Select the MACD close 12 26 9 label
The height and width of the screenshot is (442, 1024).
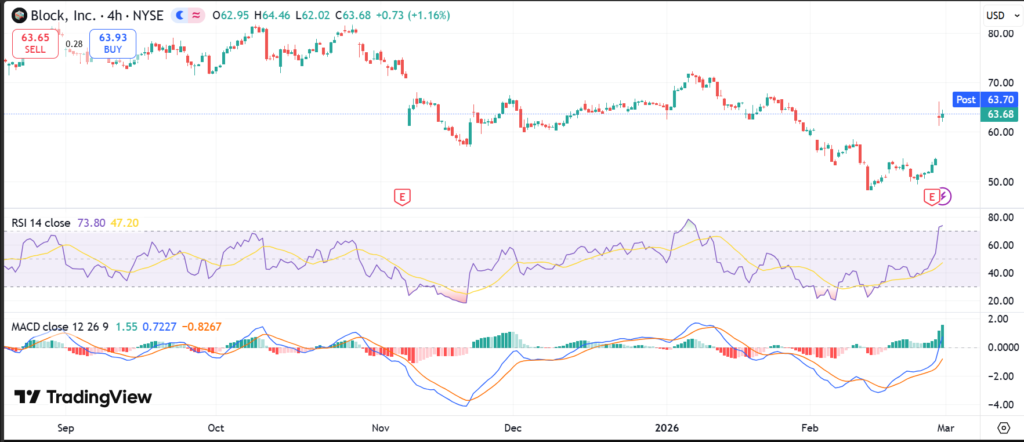point(57,327)
